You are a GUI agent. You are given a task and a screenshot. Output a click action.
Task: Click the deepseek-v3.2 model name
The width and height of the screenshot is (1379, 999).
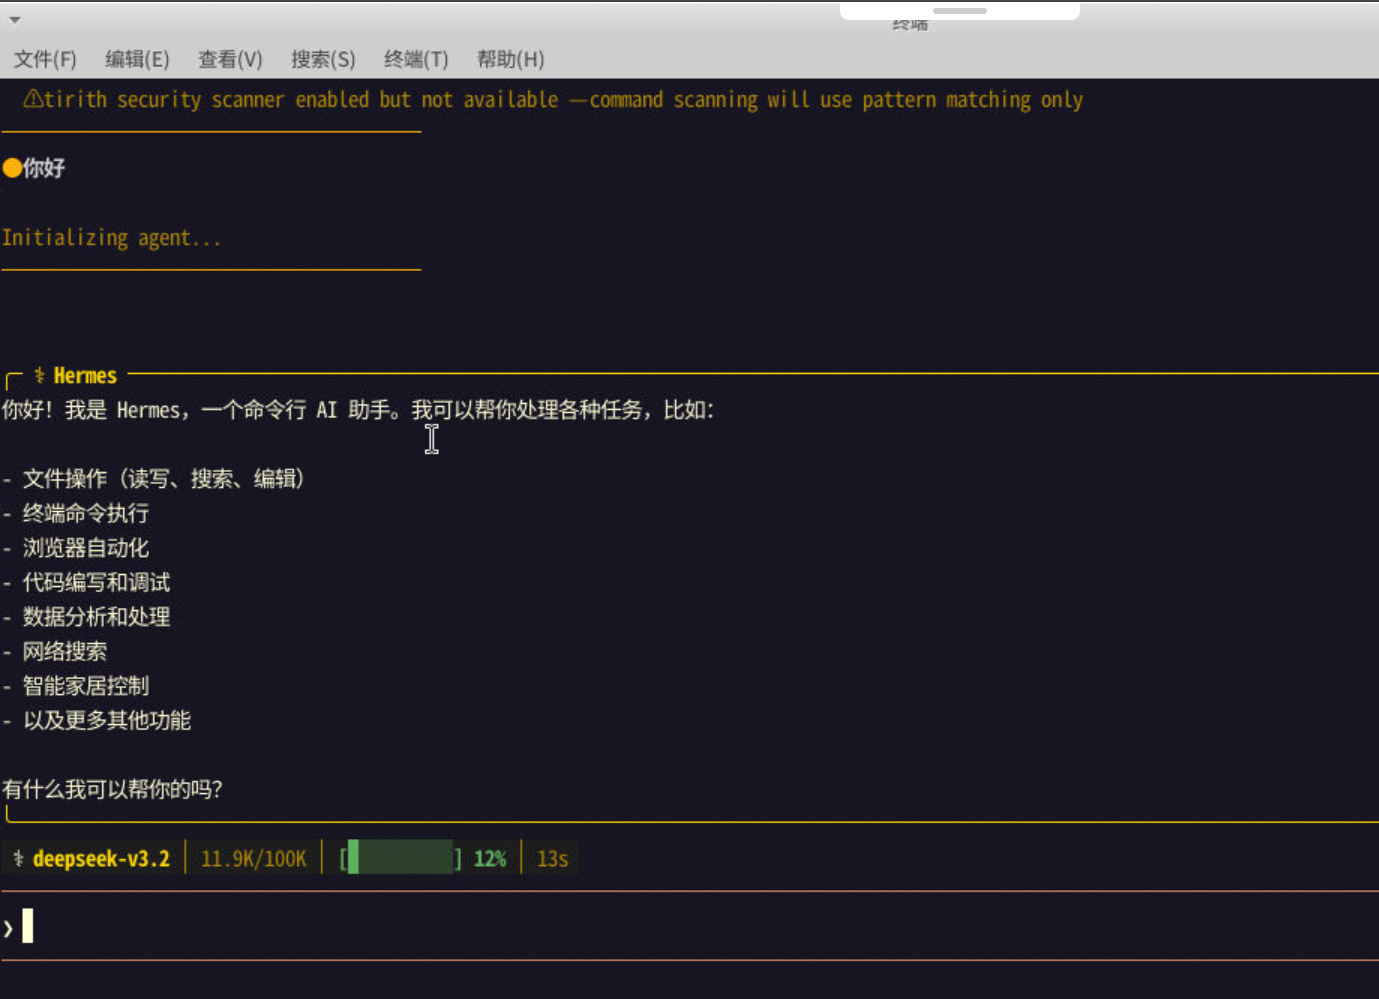point(101,858)
